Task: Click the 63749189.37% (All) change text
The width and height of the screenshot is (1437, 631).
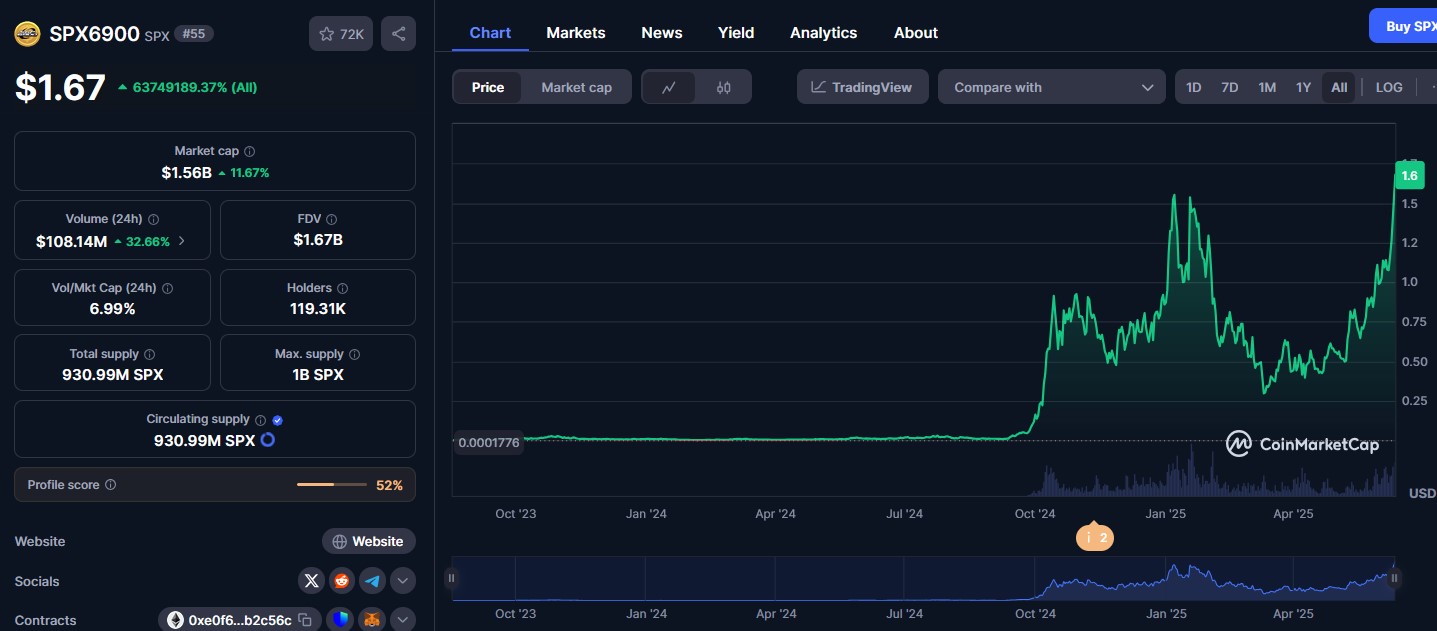Action: 195,87
